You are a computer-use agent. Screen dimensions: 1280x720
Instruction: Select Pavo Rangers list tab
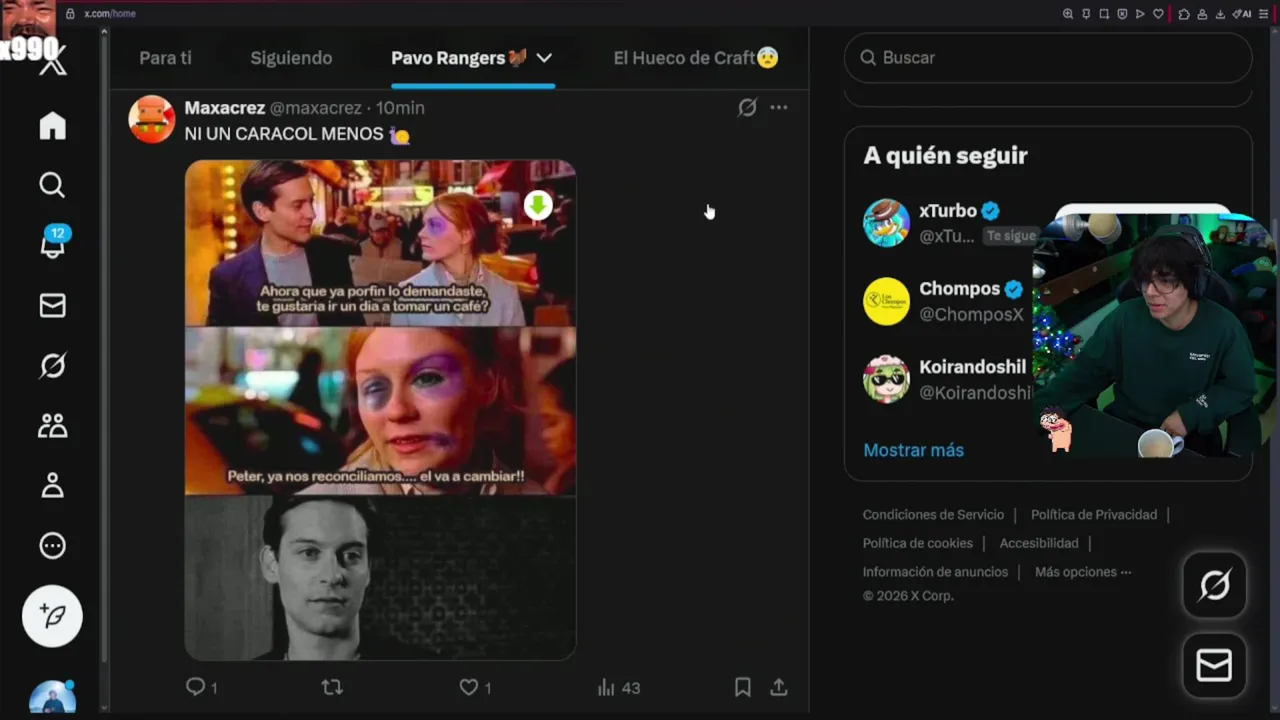point(459,58)
